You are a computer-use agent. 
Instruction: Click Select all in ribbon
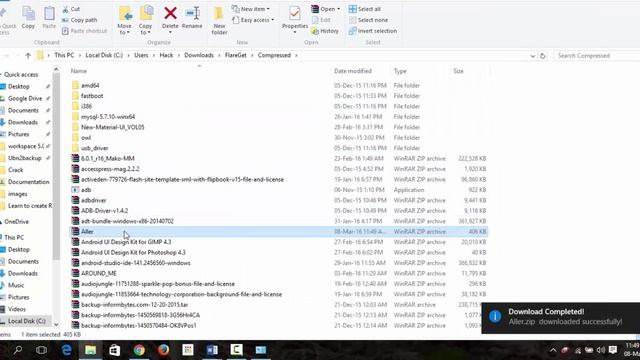pos(364,9)
